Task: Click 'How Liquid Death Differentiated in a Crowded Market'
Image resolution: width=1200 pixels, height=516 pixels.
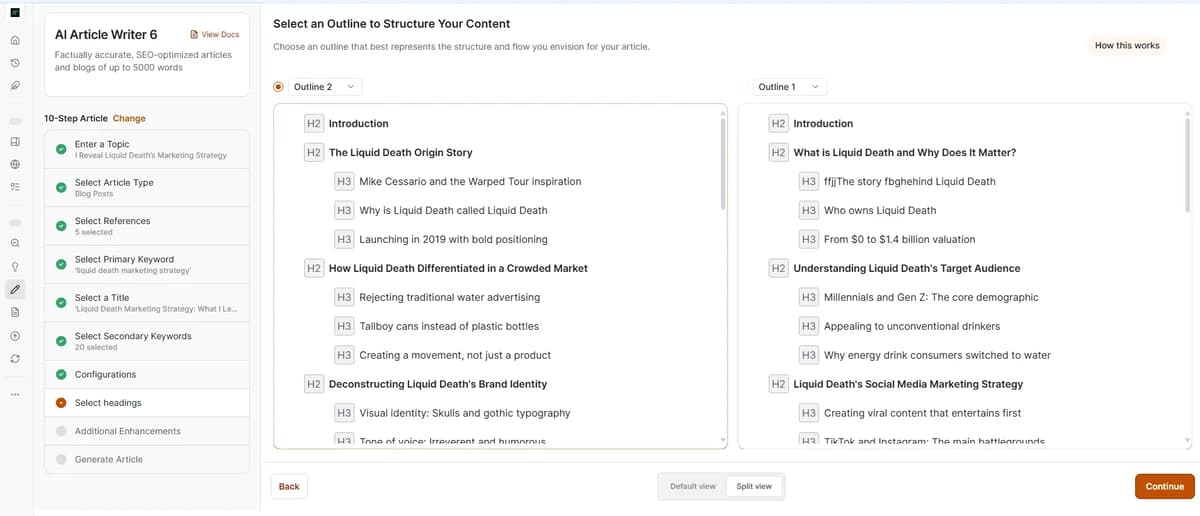Action: (x=458, y=269)
